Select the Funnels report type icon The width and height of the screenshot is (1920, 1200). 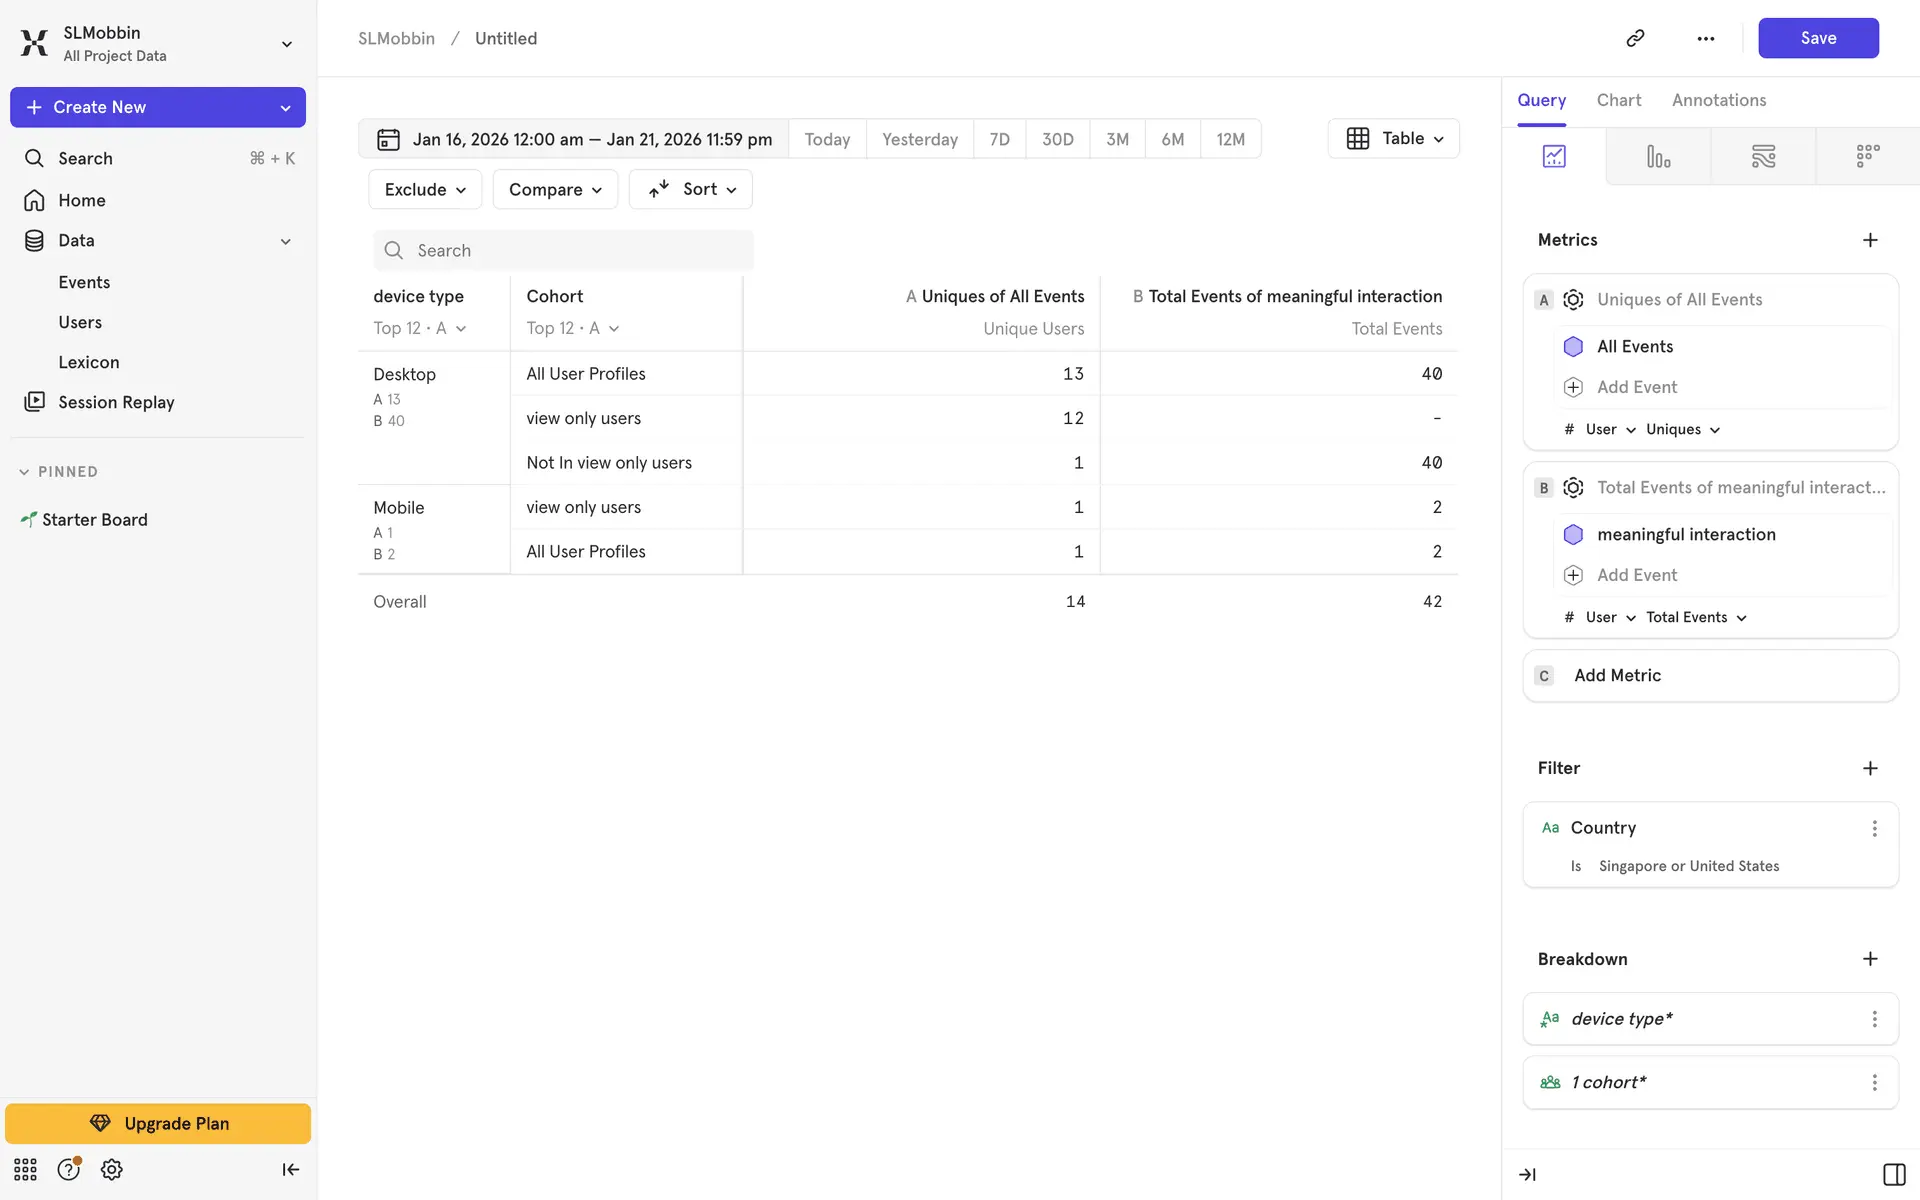pyautogui.click(x=1658, y=156)
